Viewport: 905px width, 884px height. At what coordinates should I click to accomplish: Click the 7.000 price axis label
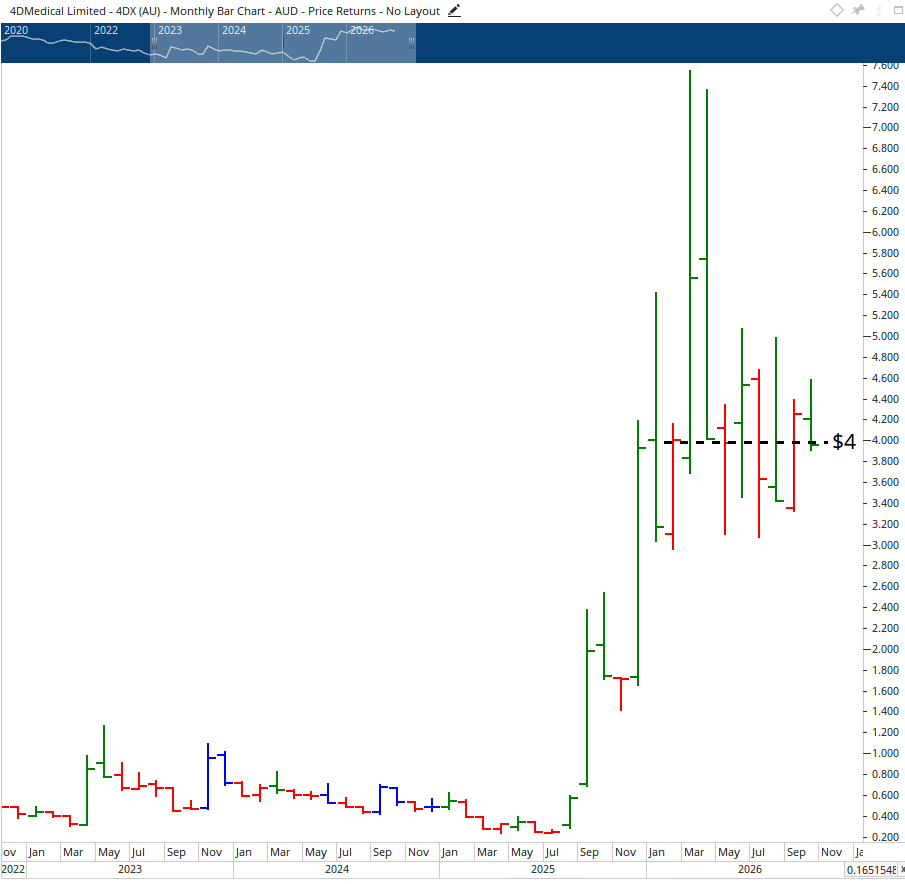tap(885, 128)
